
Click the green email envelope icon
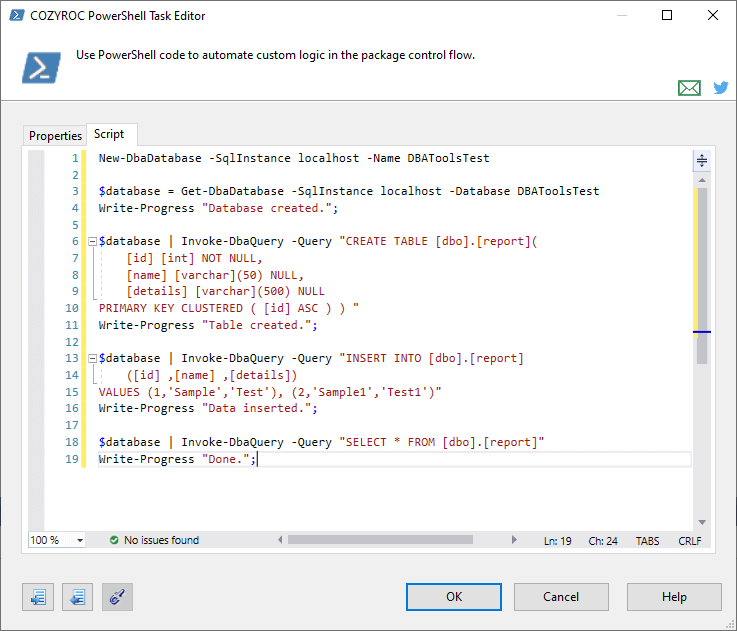(x=689, y=88)
